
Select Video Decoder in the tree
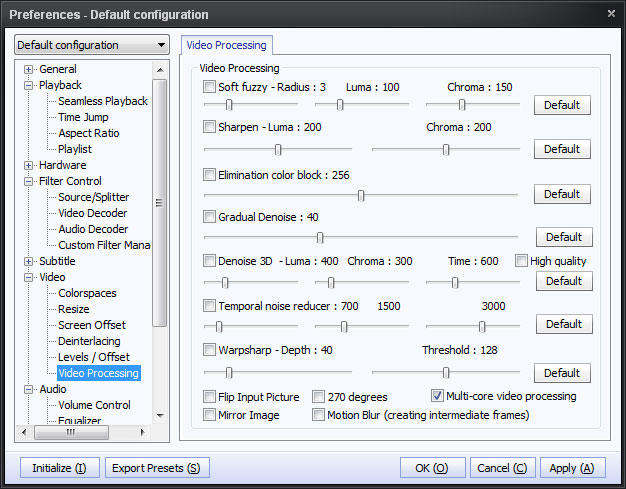click(93, 213)
